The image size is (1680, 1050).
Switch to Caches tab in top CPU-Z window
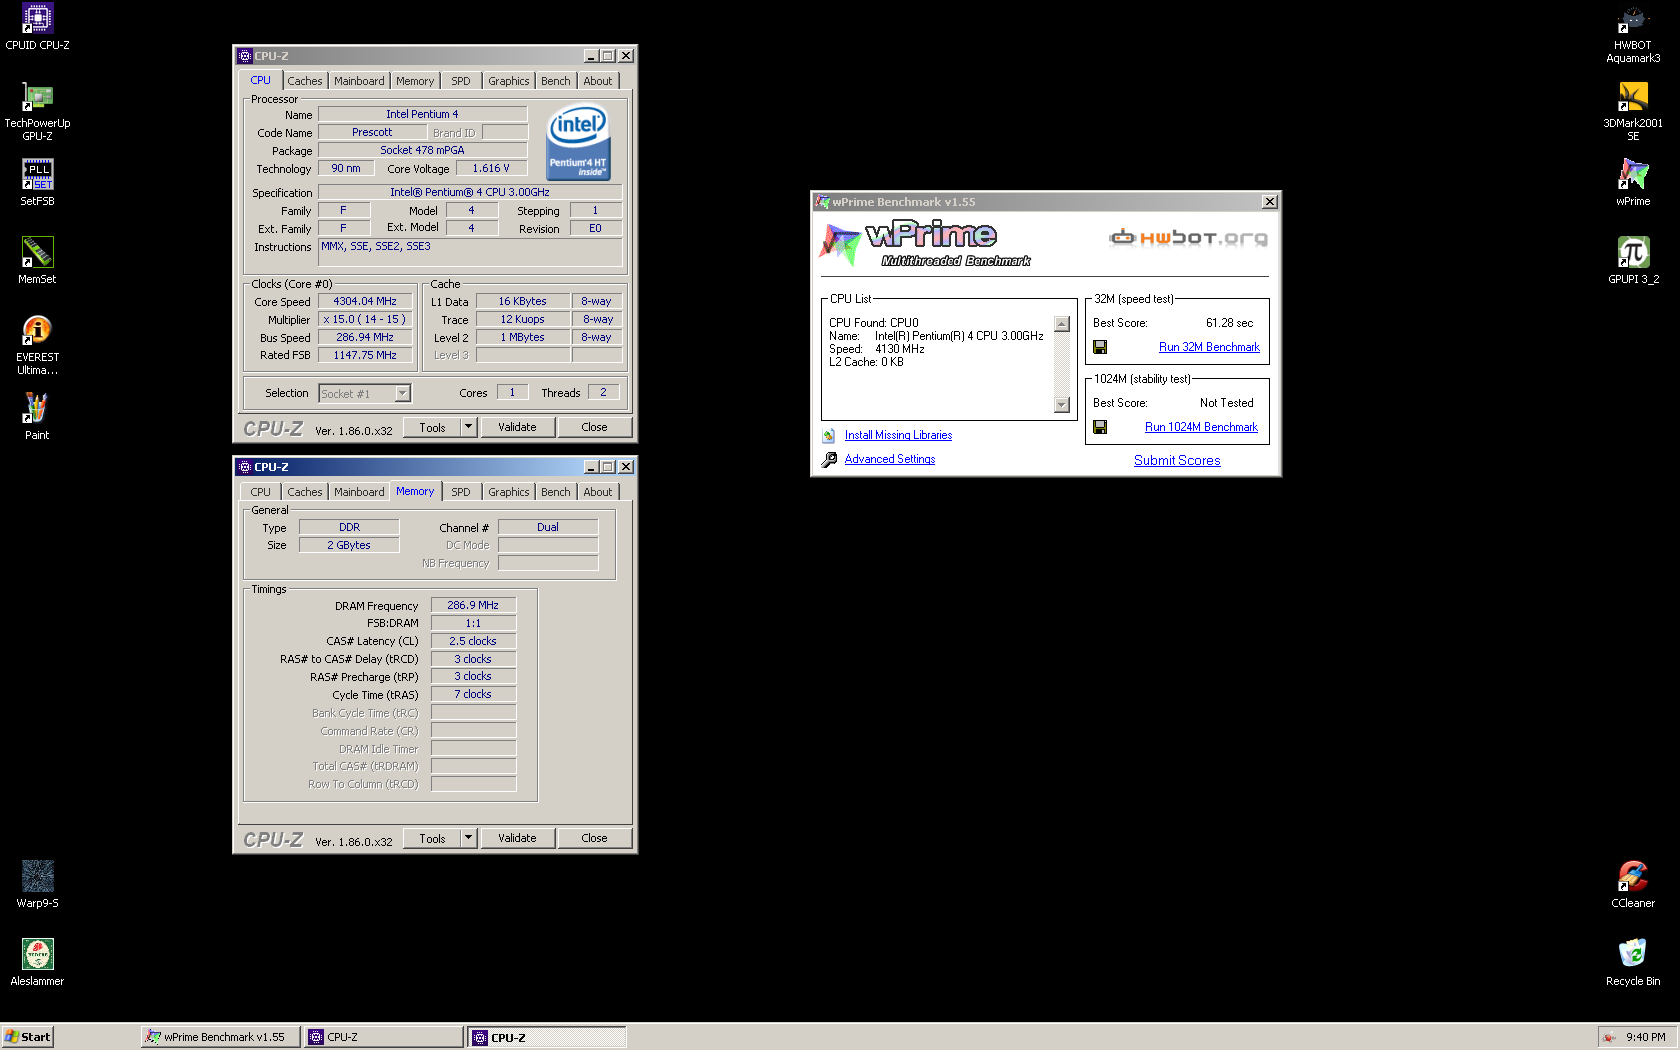point(305,81)
